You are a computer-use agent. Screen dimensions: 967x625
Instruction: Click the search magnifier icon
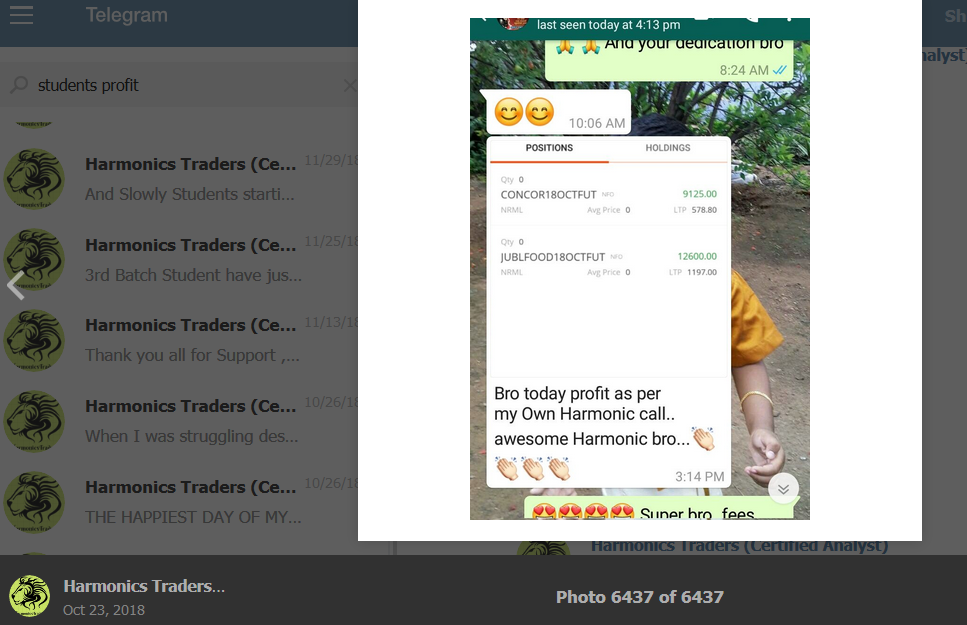pos(19,85)
